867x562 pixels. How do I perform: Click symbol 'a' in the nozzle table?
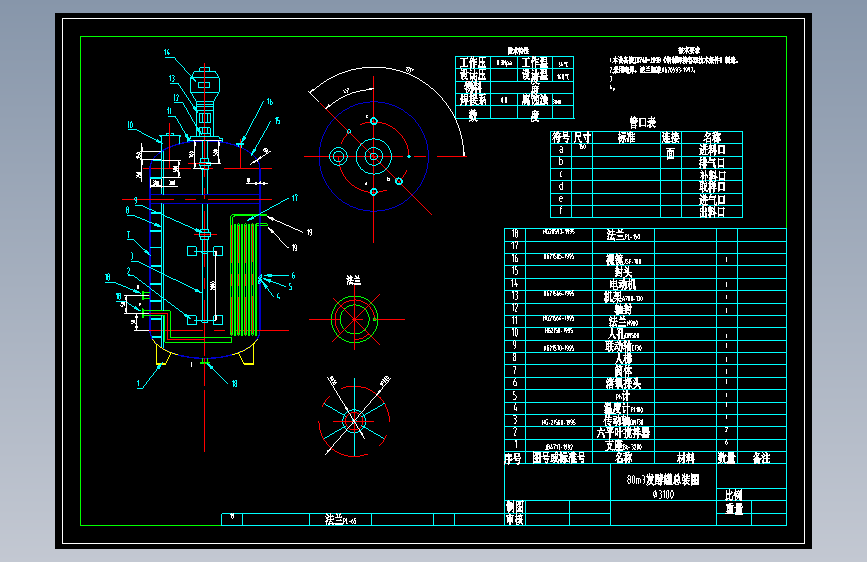[x=561, y=149]
